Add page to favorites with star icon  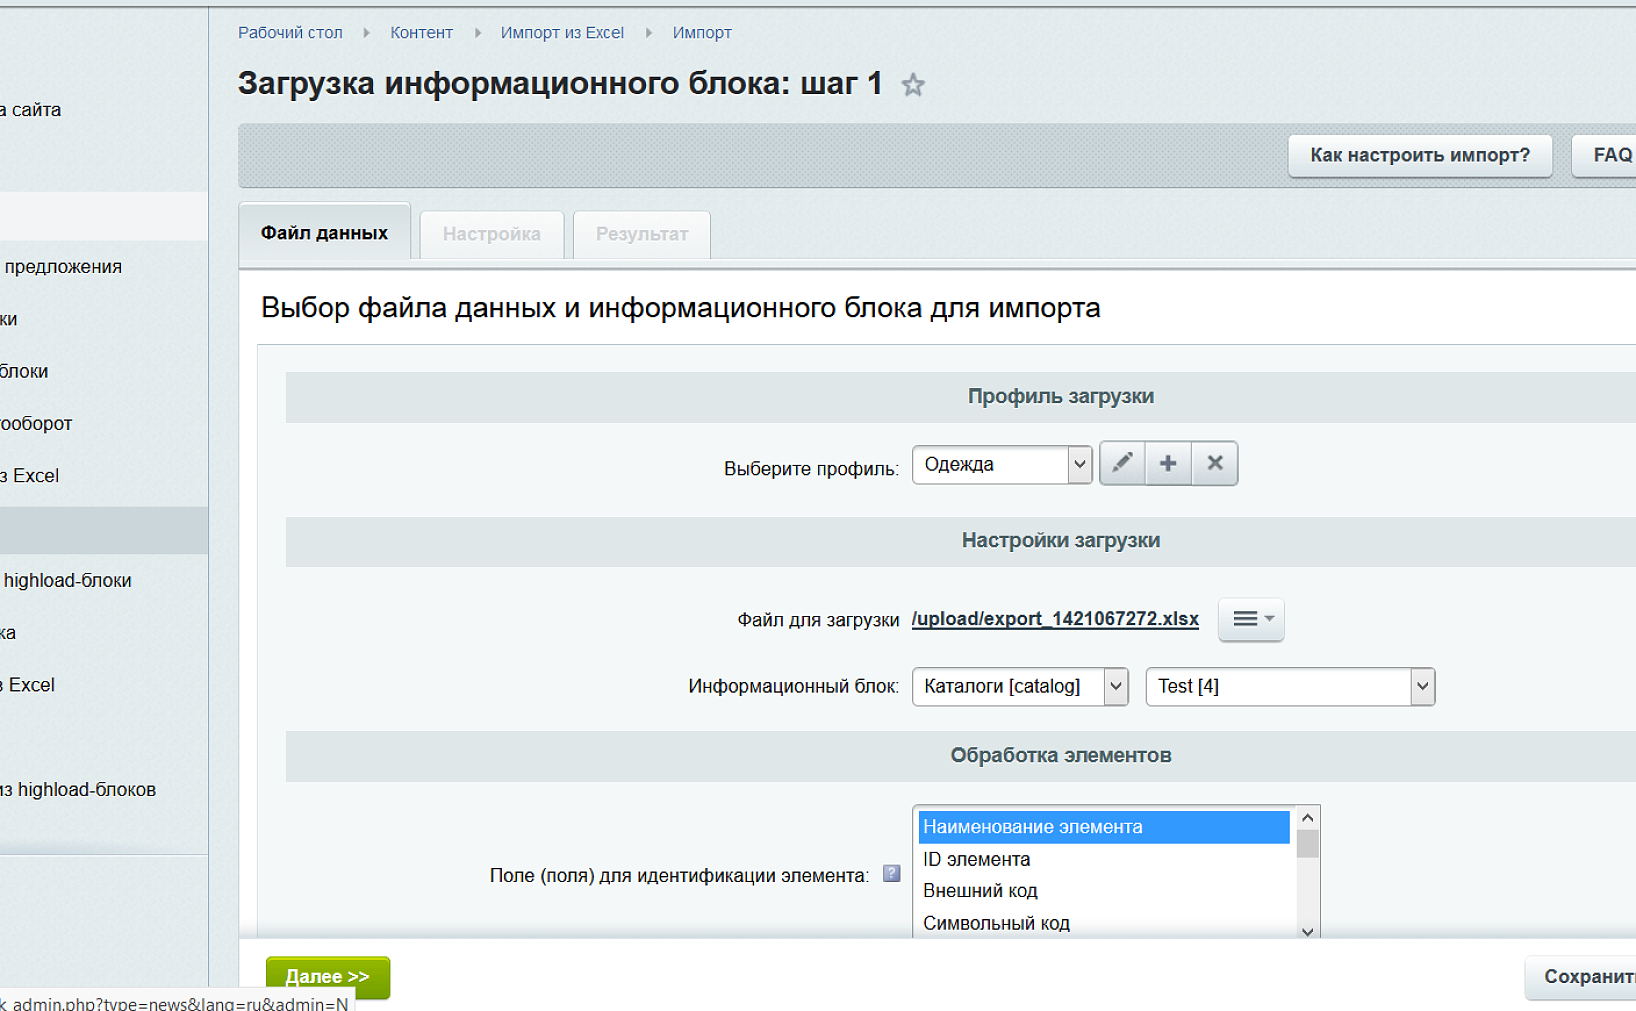pos(912,86)
